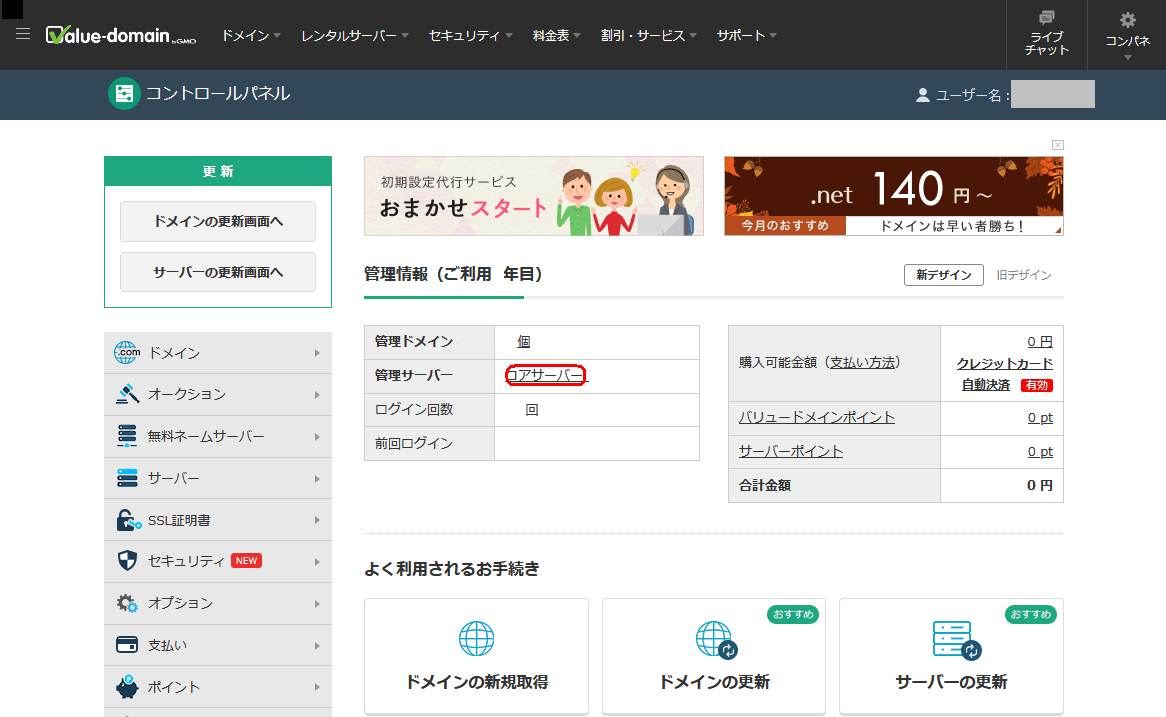Viewport: 1166px width, 717px height.
Task: Click the SSL証明書 padlock icon
Action: pos(128,520)
